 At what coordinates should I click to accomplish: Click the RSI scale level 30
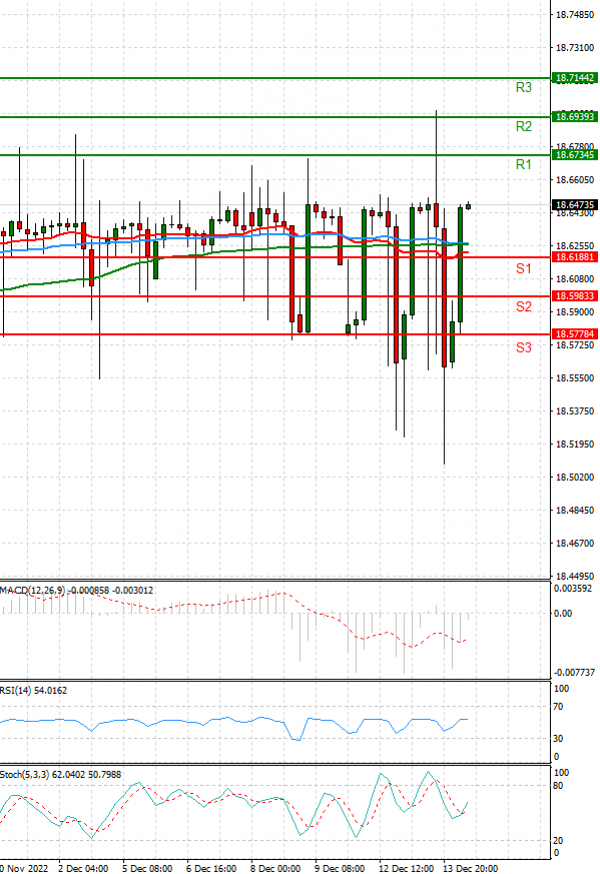pyautogui.click(x=558, y=739)
